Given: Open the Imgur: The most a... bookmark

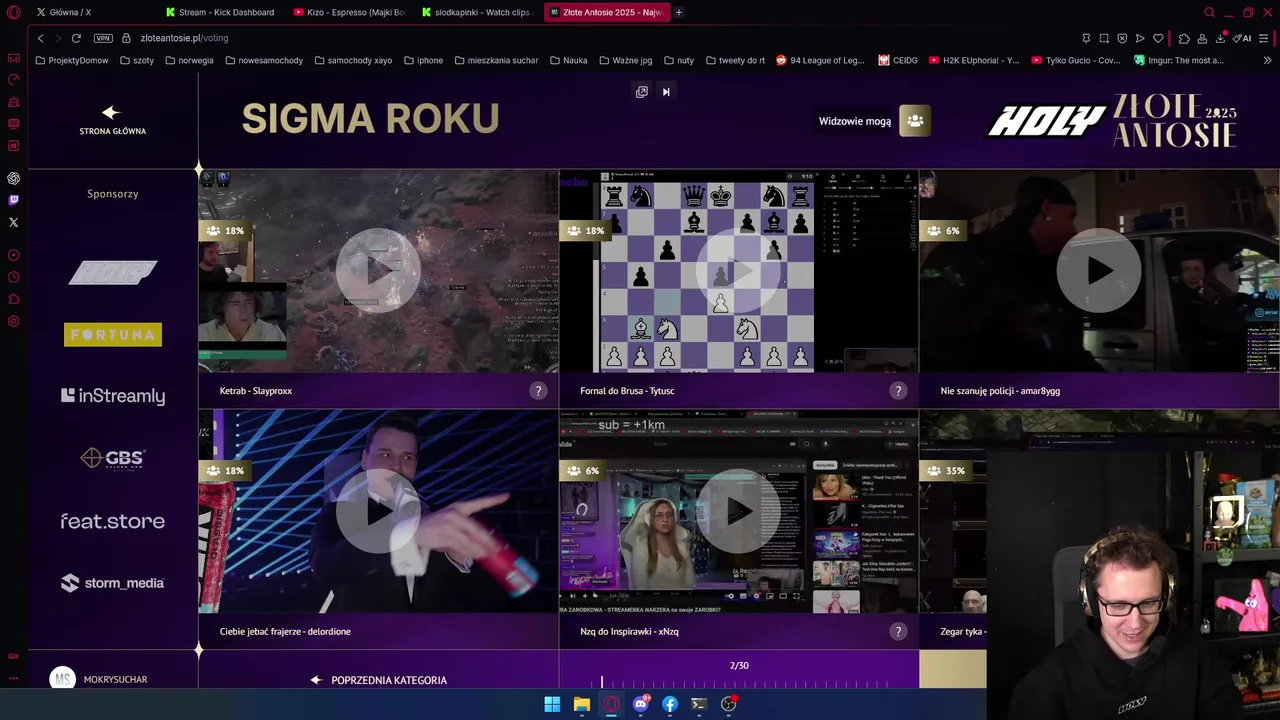Looking at the screenshot, I should (1178, 60).
